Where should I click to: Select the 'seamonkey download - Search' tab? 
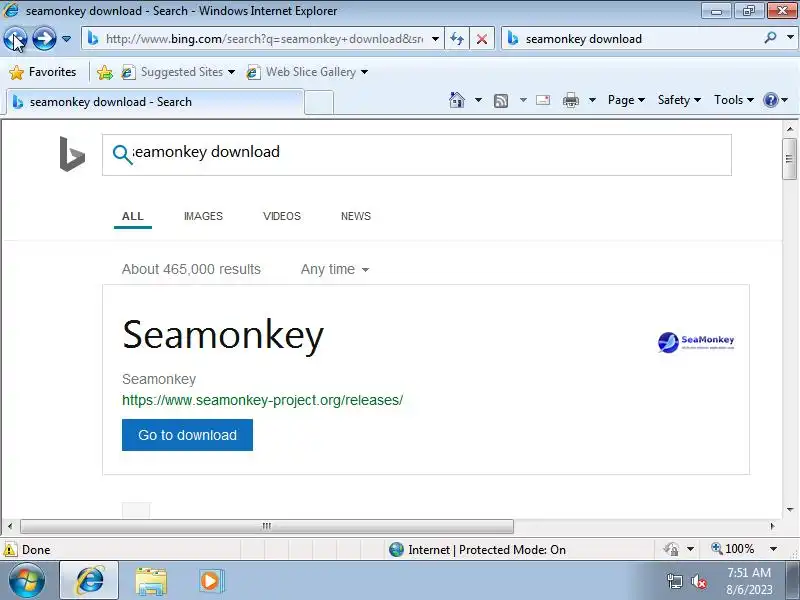pos(154,102)
